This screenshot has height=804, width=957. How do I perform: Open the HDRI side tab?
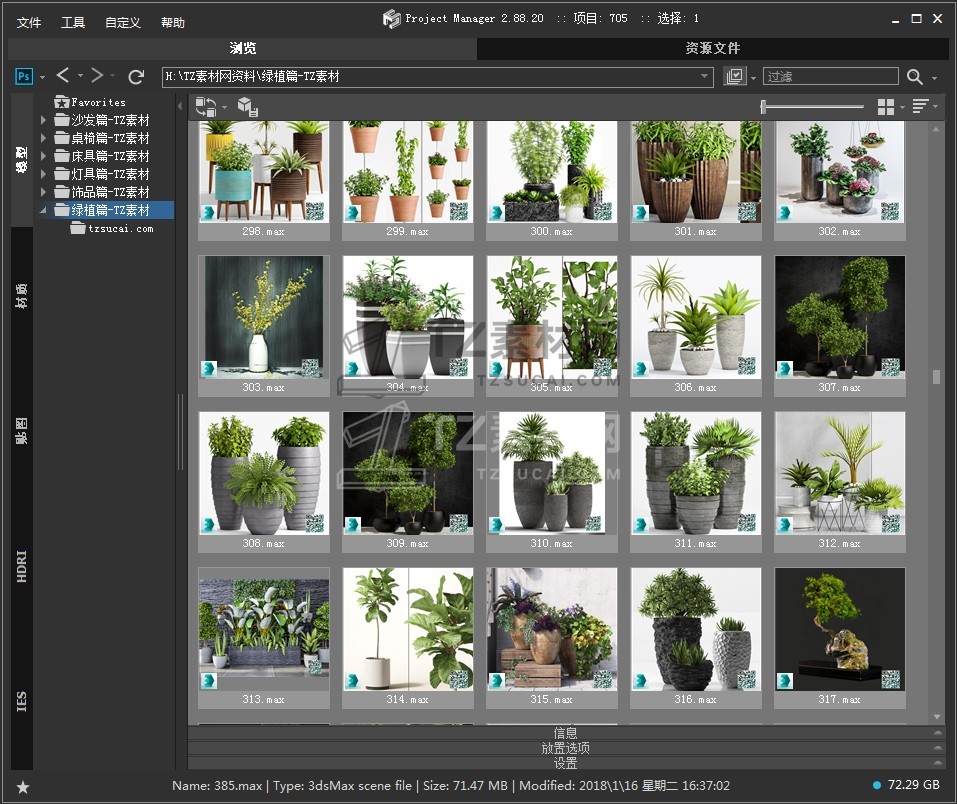point(22,565)
